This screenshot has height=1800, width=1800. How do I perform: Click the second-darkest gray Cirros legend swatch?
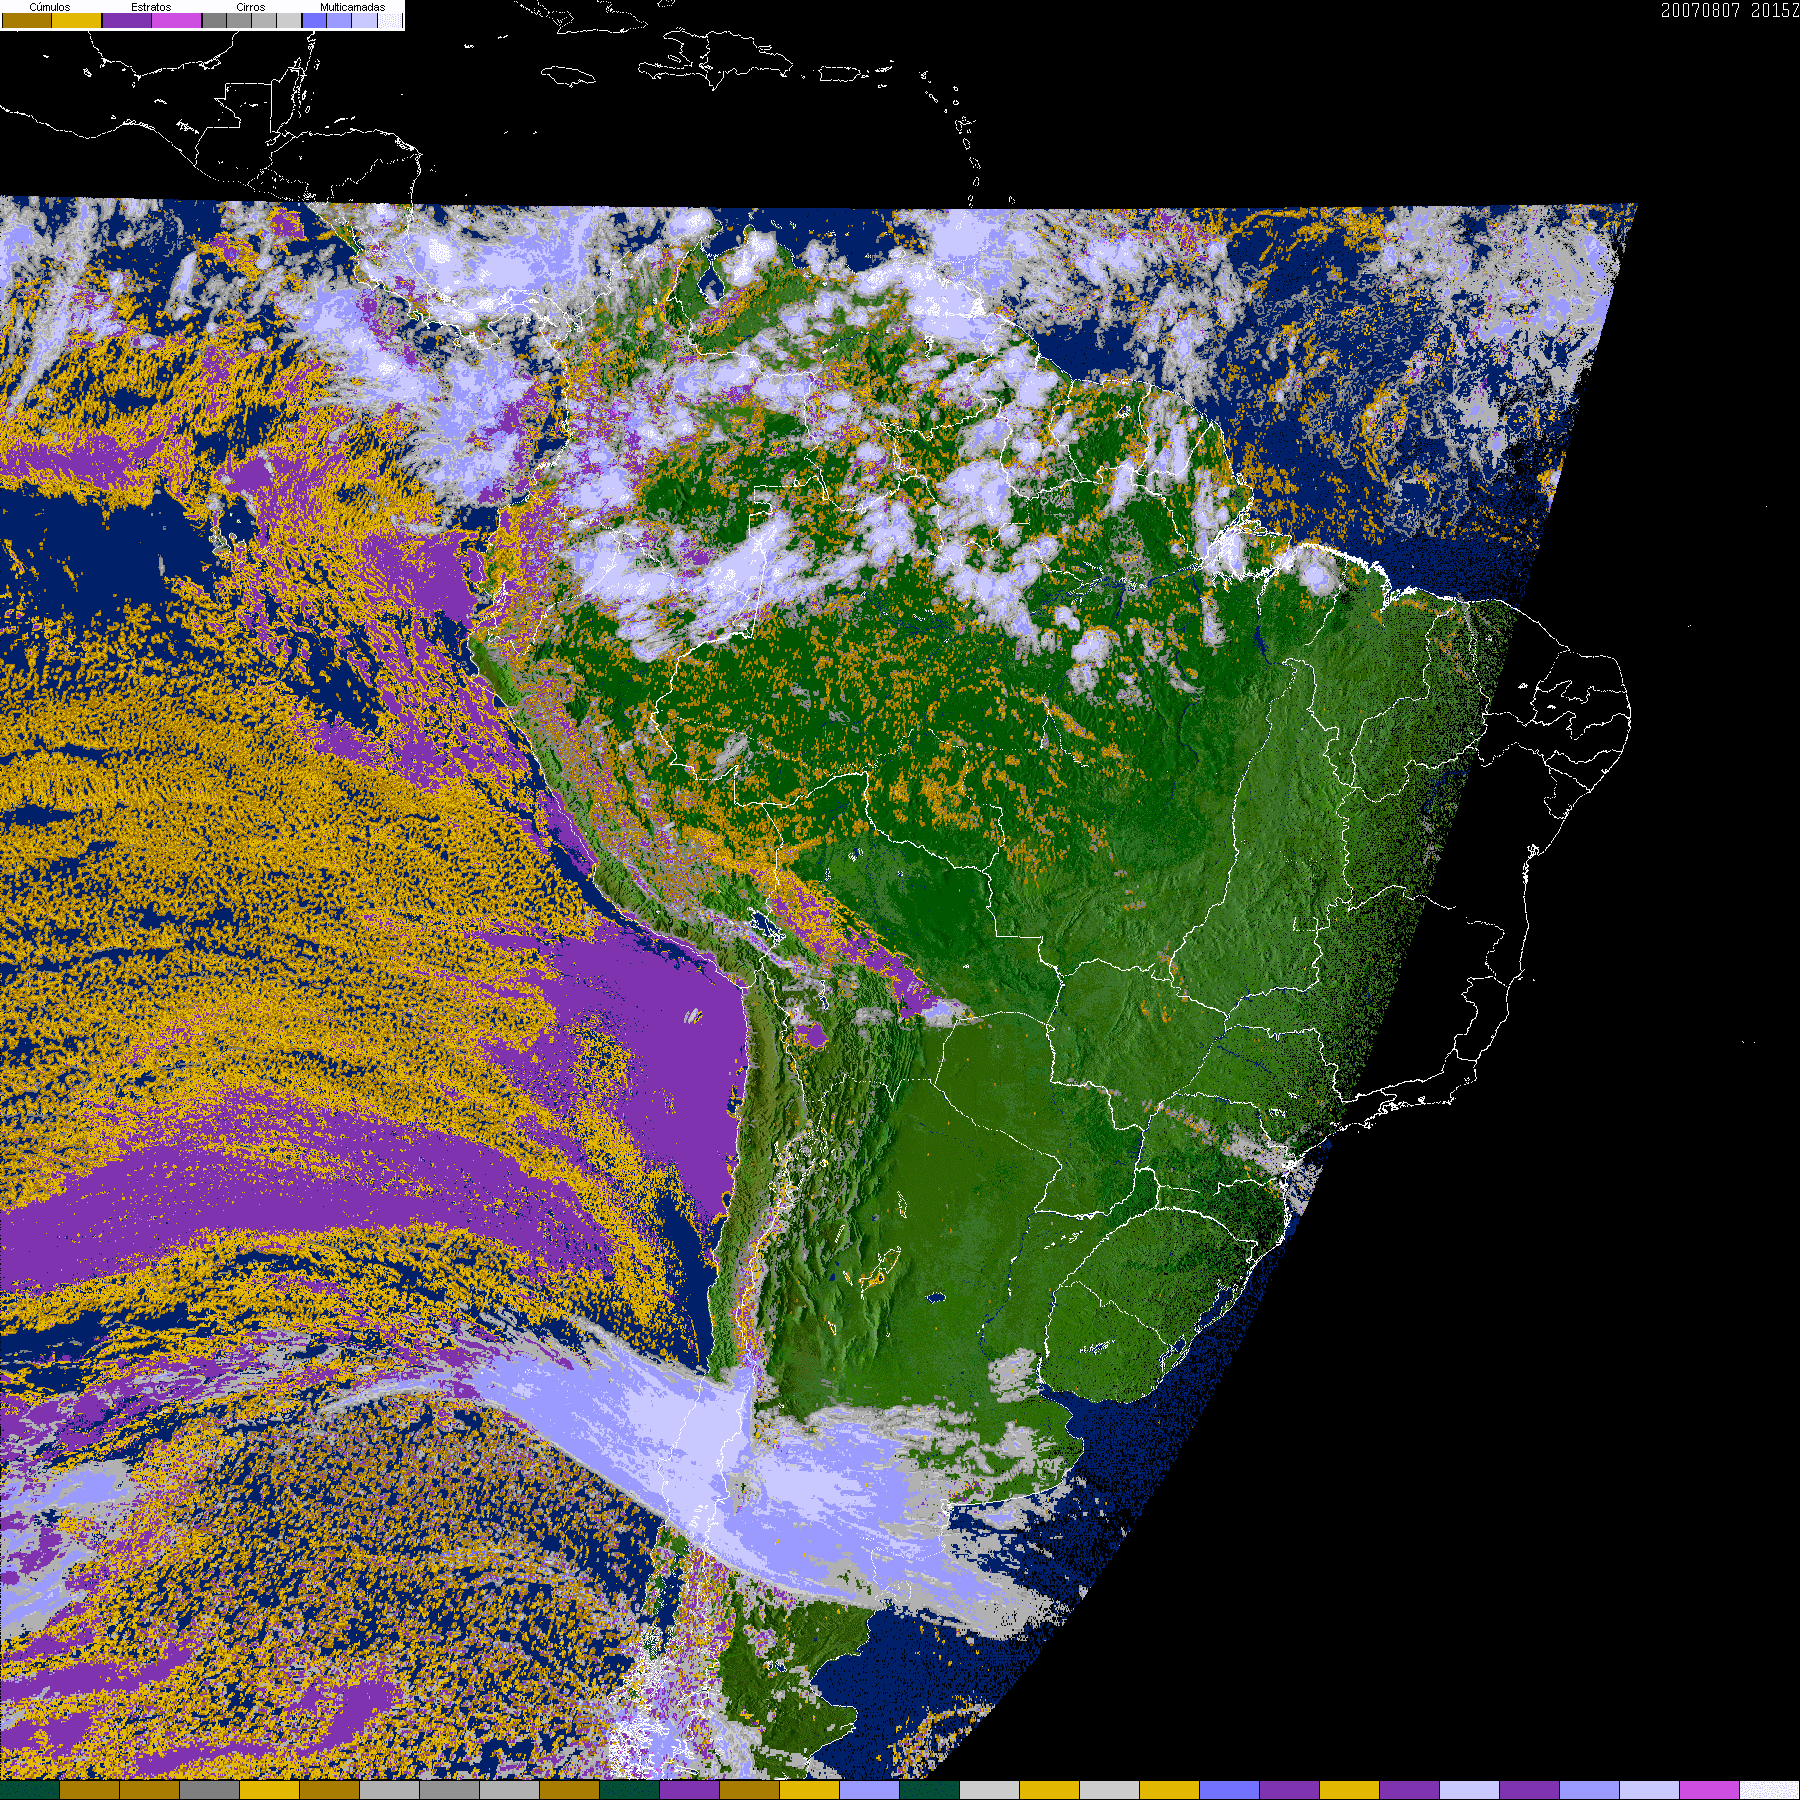[x=239, y=20]
